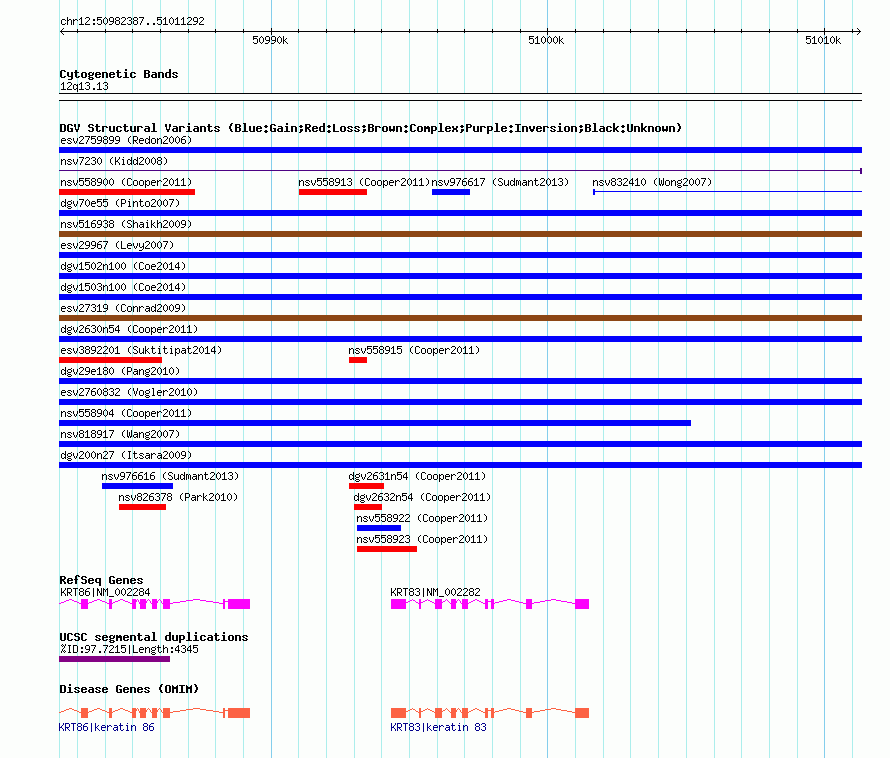
Task: Click the dgv70e55 (Pinto2007) label
Action: coord(120,203)
